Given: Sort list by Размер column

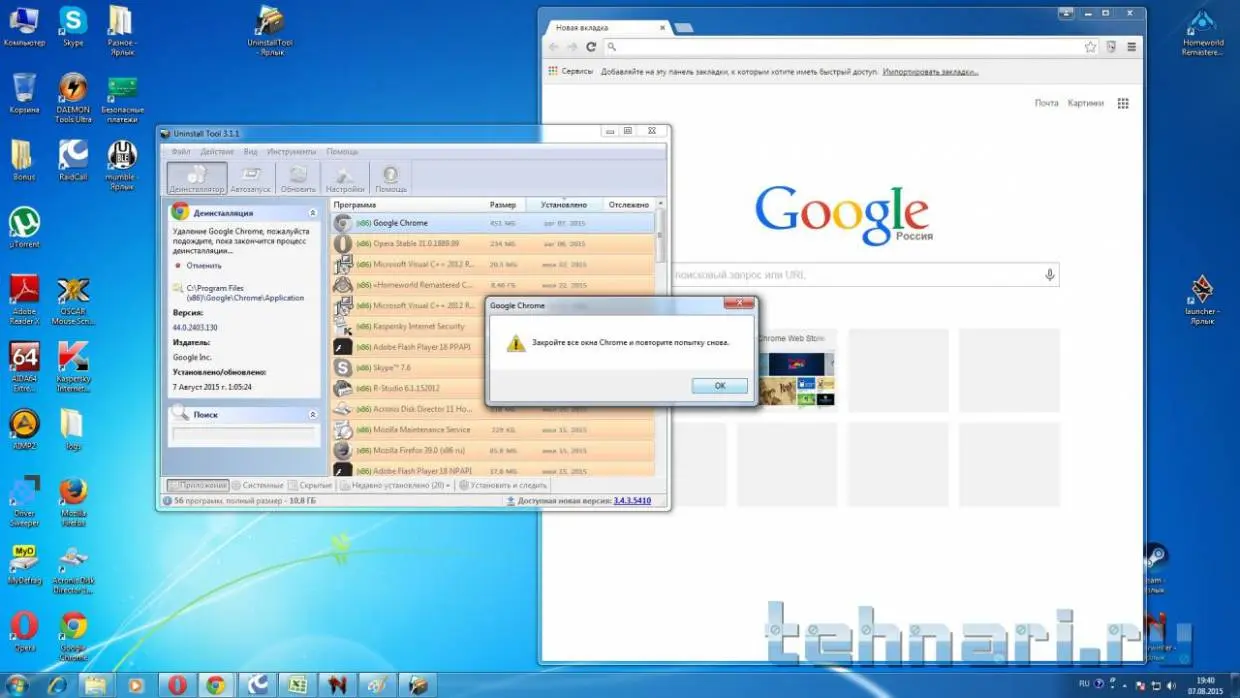Looking at the screenshot, I should point(505,204).
